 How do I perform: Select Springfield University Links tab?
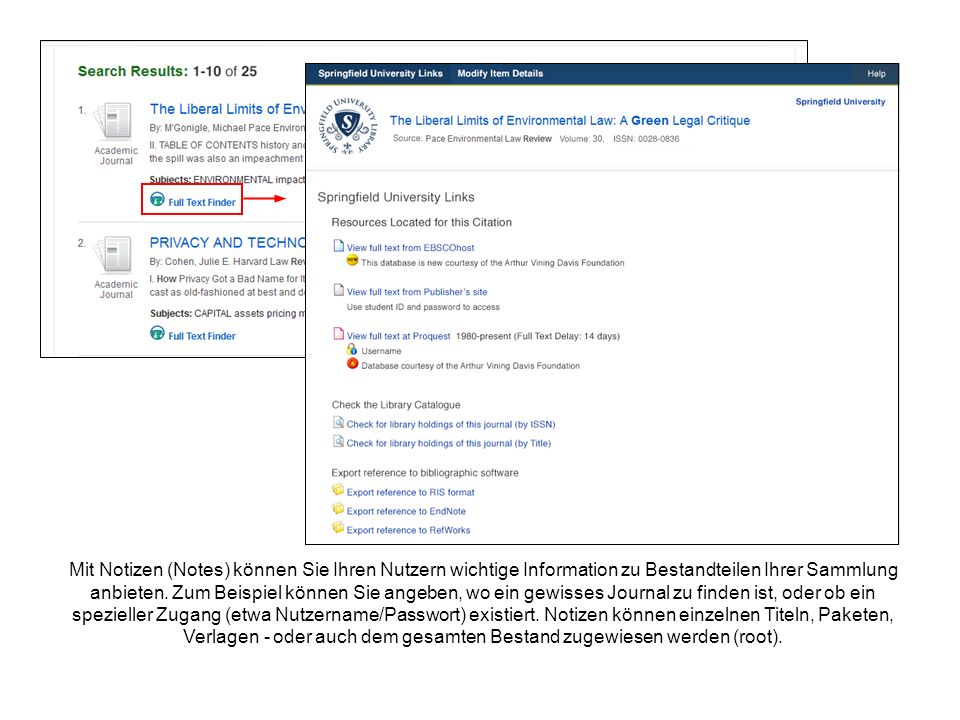click(380, 73)
